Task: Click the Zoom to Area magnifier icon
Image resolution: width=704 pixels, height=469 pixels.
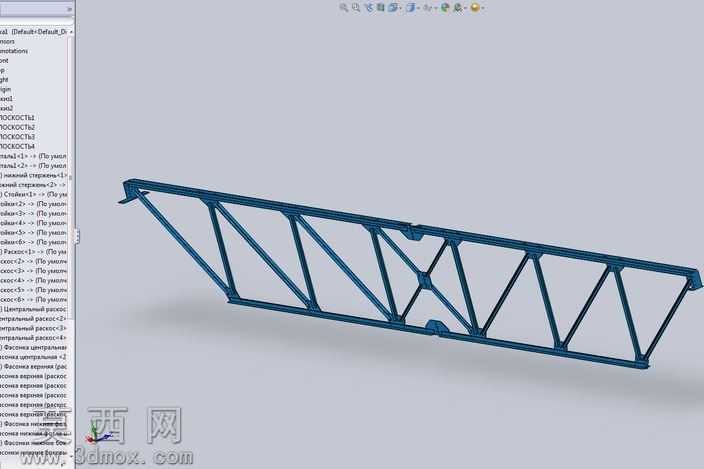Action: click(356, 7)
